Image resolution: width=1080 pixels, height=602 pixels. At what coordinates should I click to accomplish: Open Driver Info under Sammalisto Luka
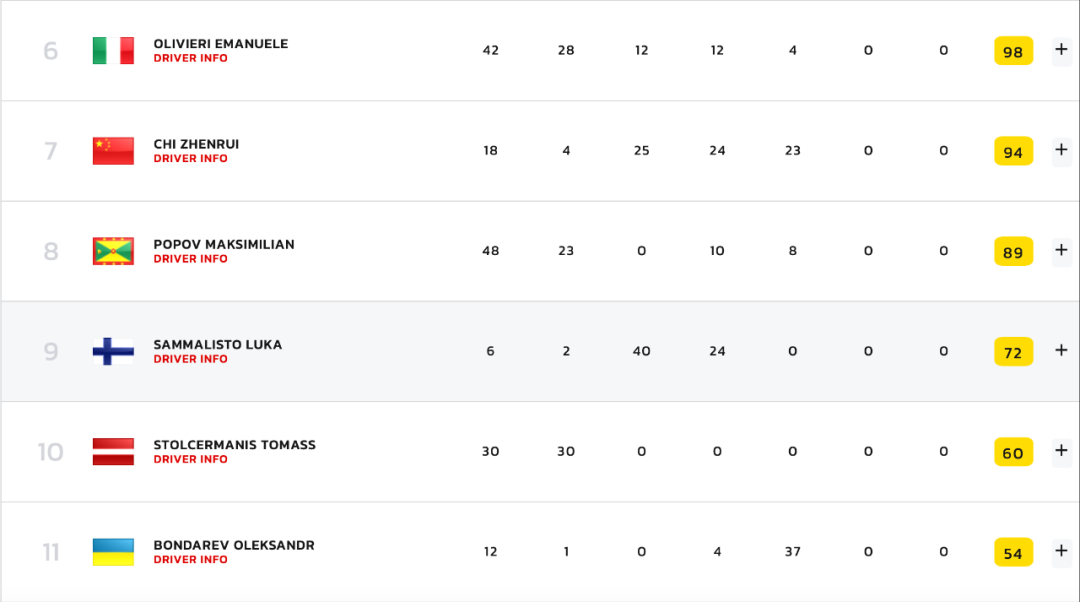[190, 359]
